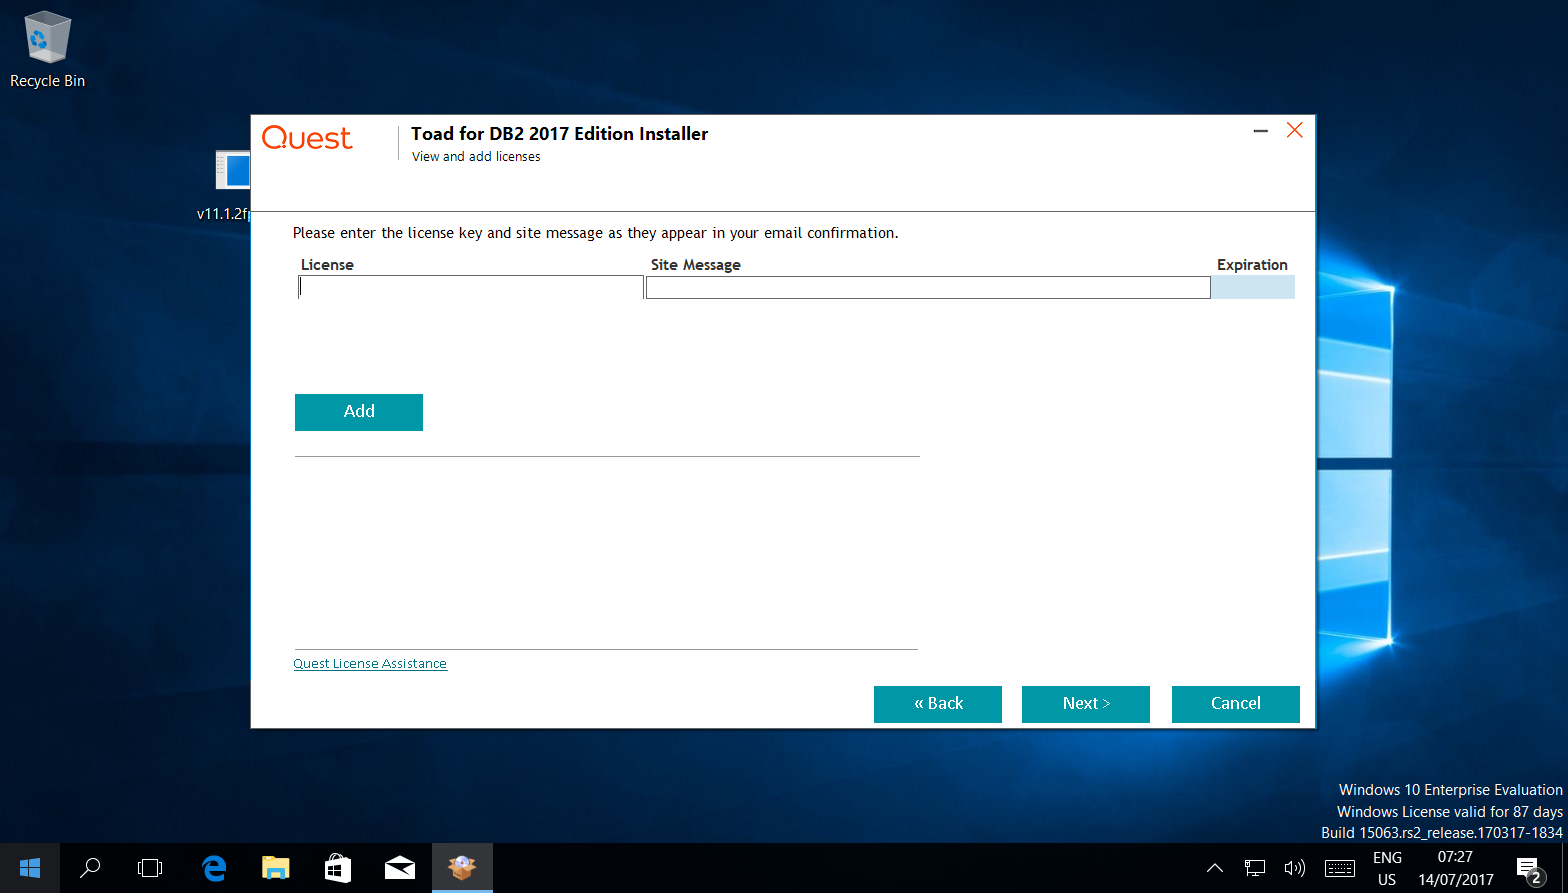Click the installer taskbar icon
The height and width of the screenshot is (893, 1568).
(x=462, y=868)
